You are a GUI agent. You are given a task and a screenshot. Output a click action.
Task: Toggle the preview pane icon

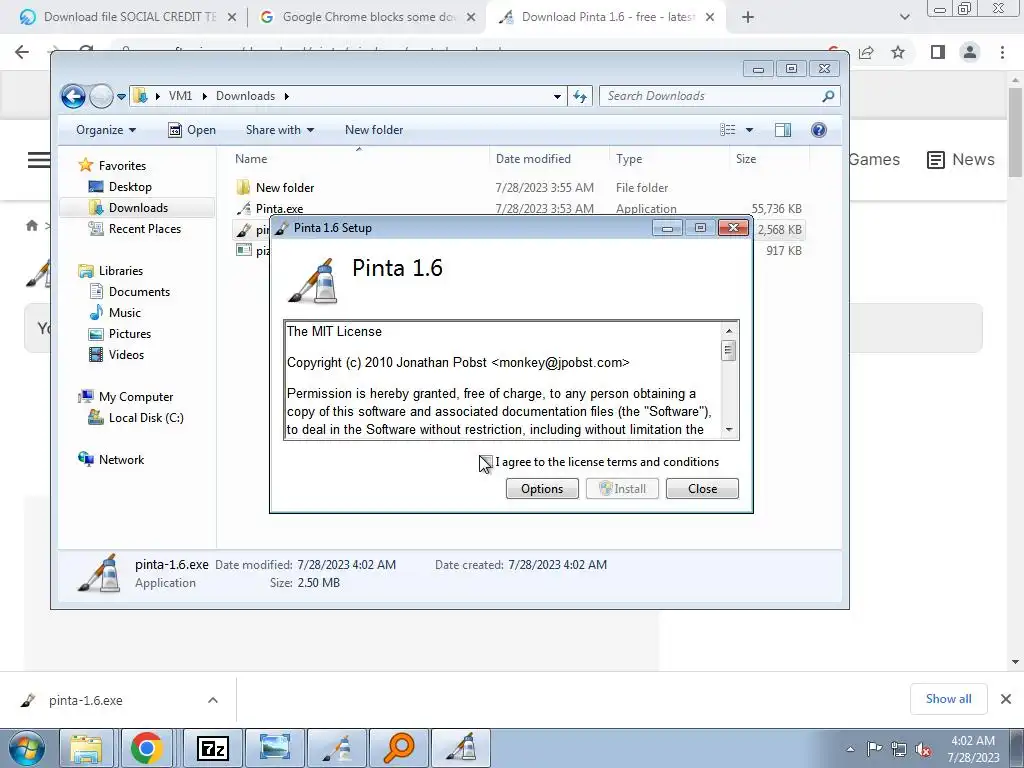(783, 130)
